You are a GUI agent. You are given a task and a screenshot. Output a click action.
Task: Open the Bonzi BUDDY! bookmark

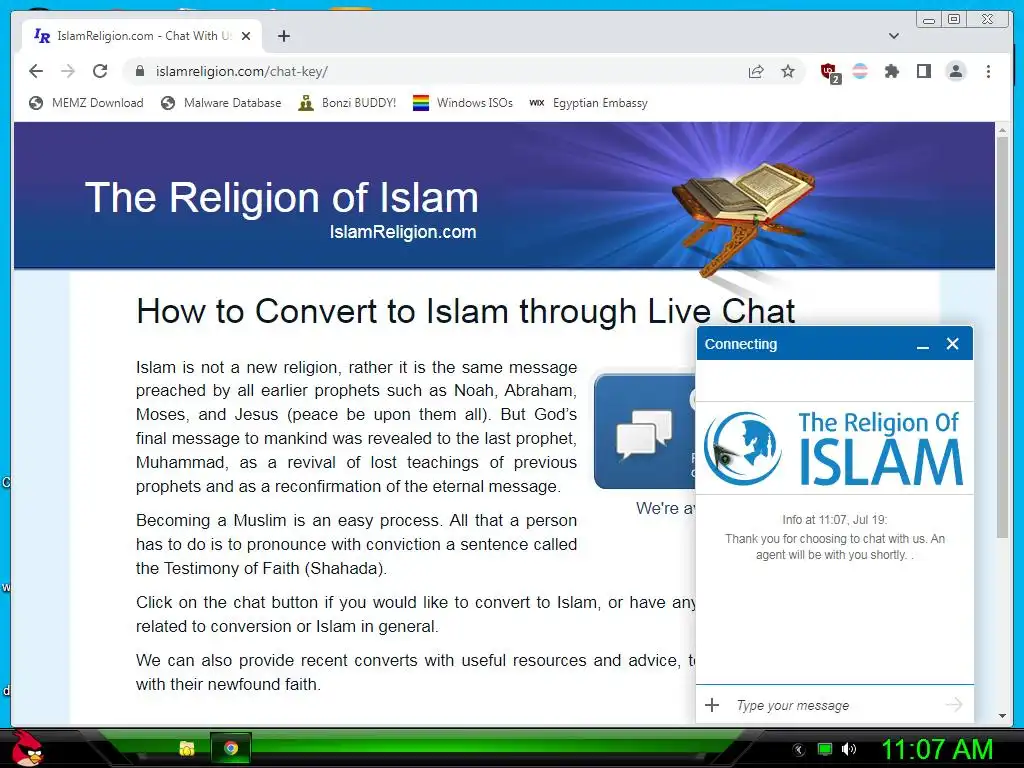[x=347, y=103]
